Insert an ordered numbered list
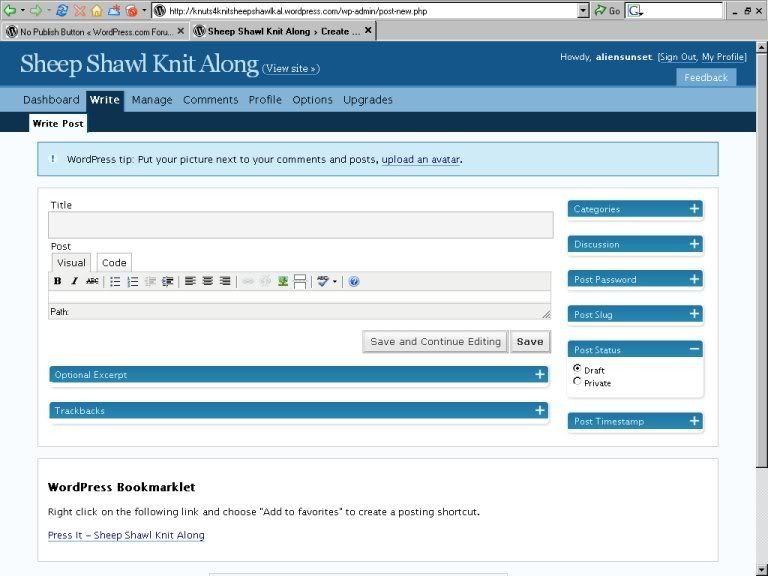The image size is (768, 576). [x=133, y=282]
